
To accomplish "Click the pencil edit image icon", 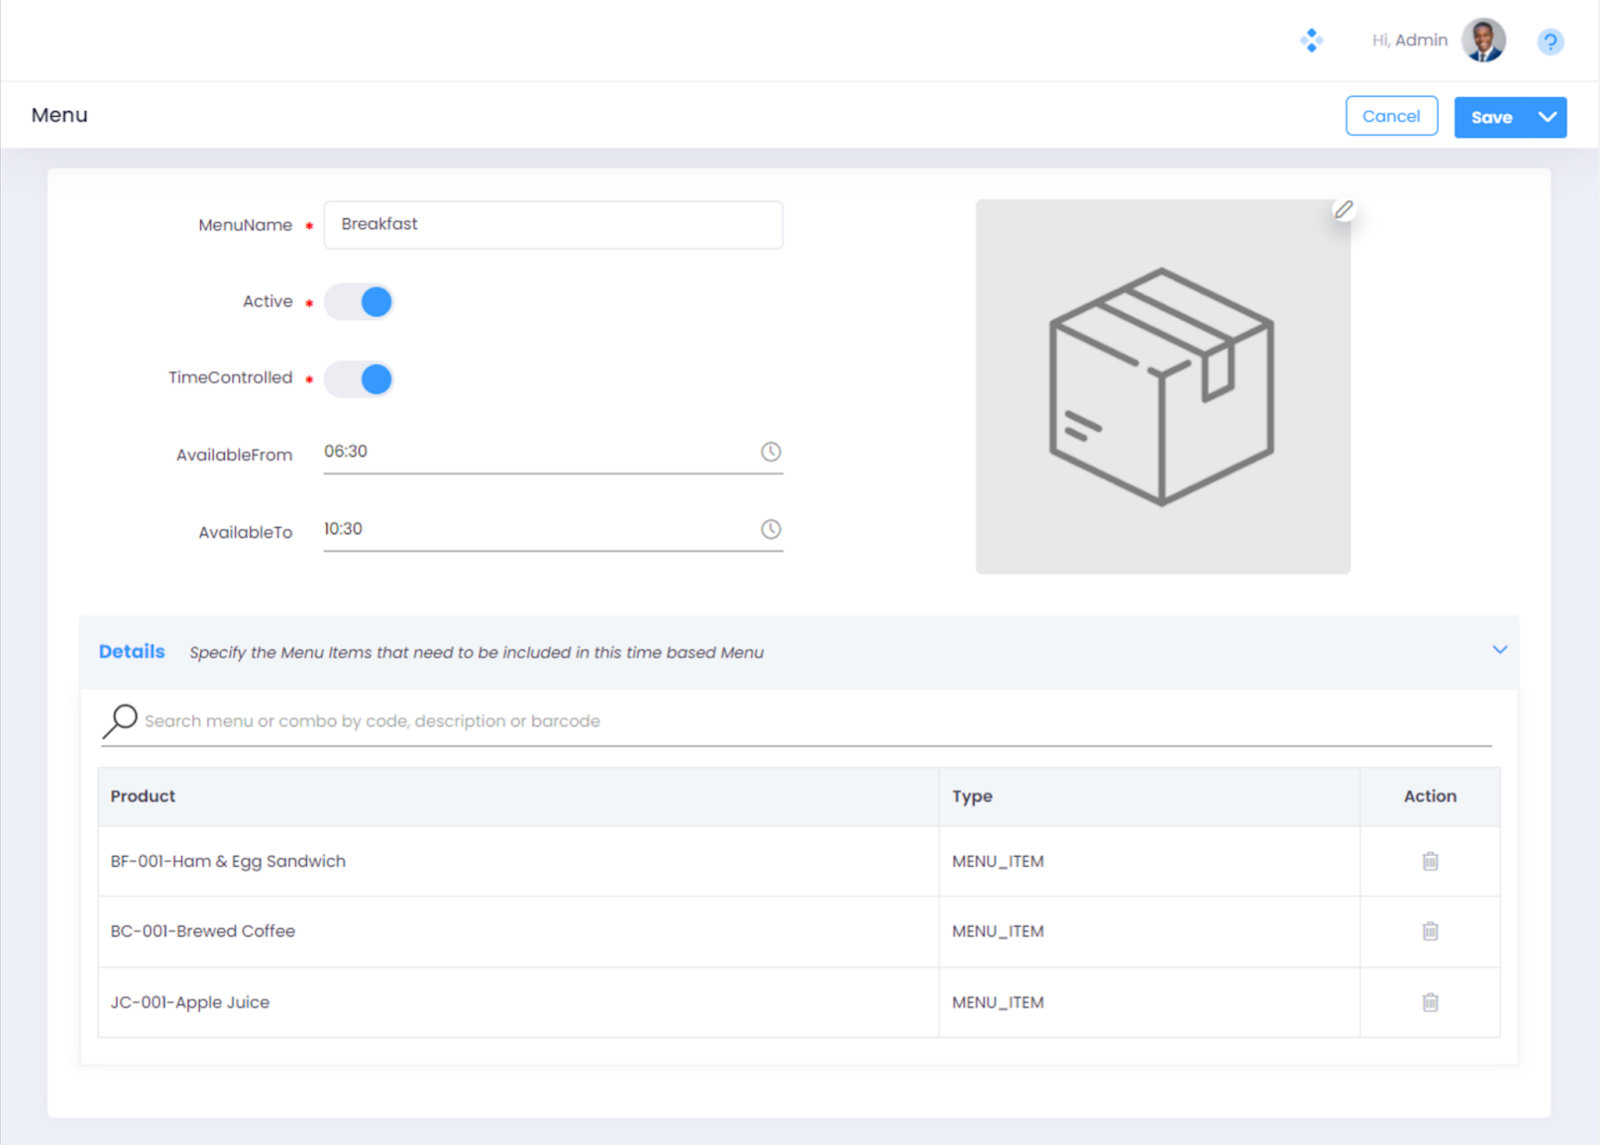I will 1344,210.
